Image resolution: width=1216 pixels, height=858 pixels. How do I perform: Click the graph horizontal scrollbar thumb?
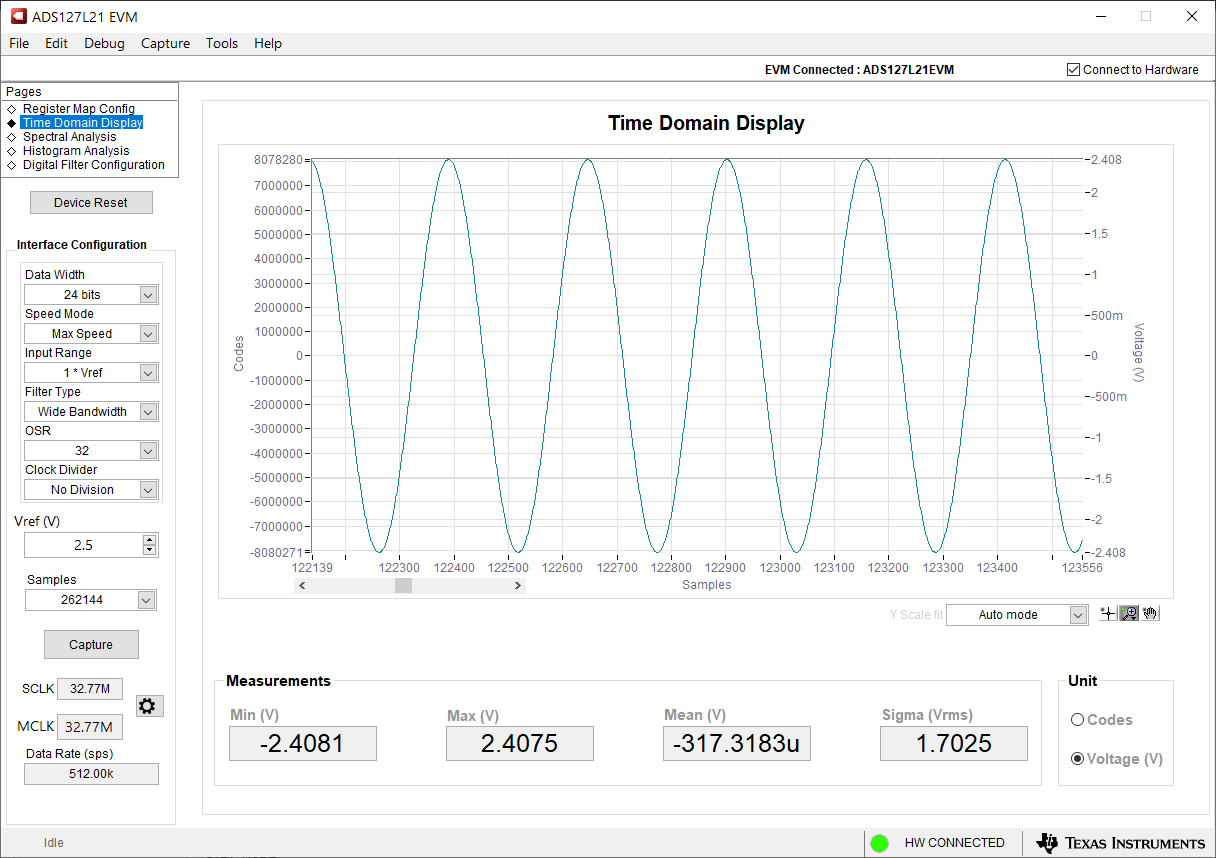(x=403, y=586)
